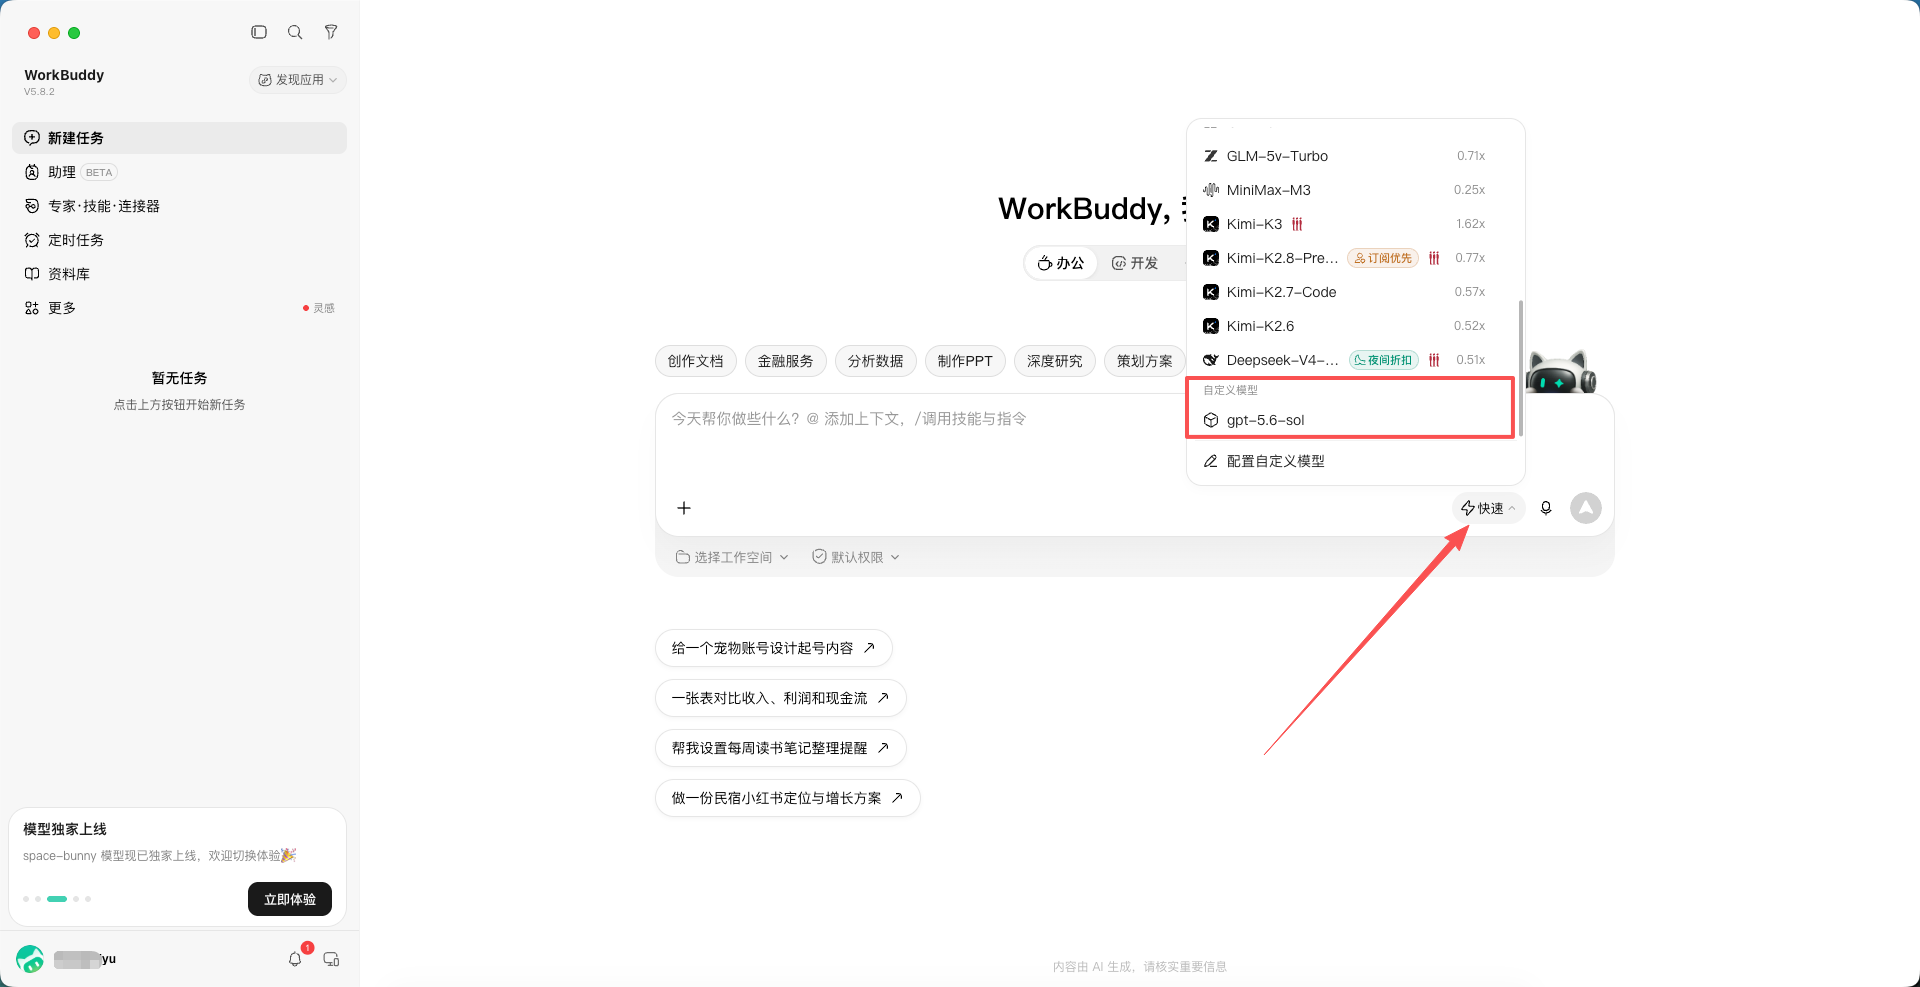The height and width of the screenshot is (987, 1920).
Task: Switch to the 开发 mode toggle
Action: click(x=1135, y=263)
